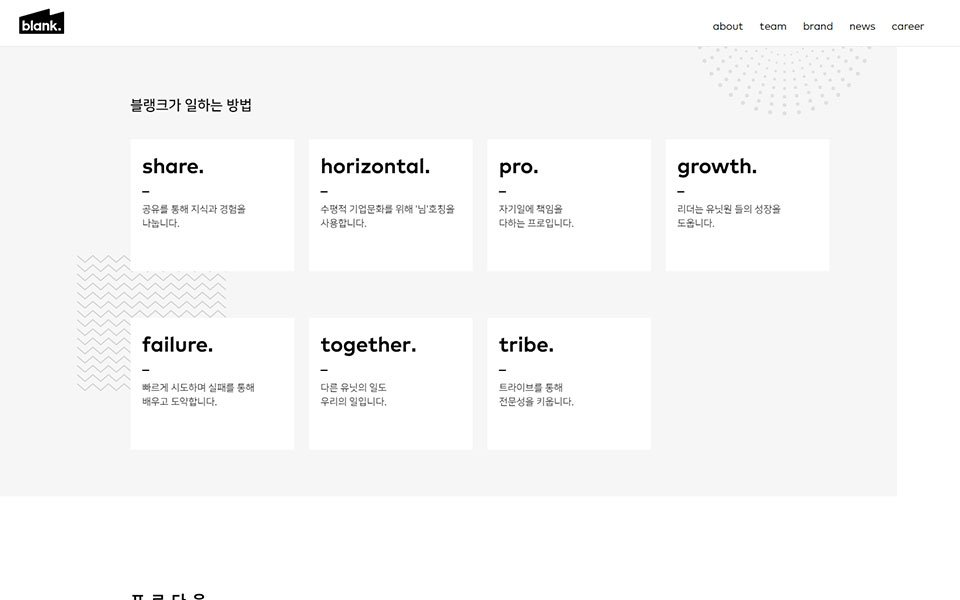
Task: Select the news navigation link
Action: (862, 26)
